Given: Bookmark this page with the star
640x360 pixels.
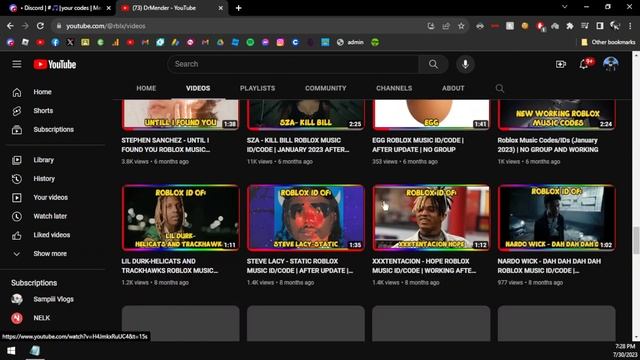Looking at the screenshot, I should click(x=461, y=26).
